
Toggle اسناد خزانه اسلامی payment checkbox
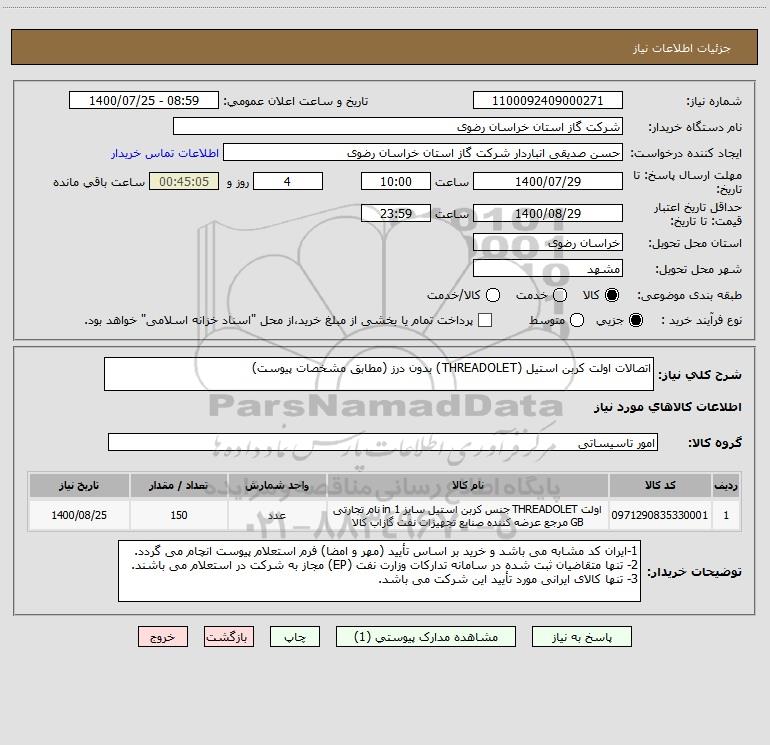click(485, 320)
